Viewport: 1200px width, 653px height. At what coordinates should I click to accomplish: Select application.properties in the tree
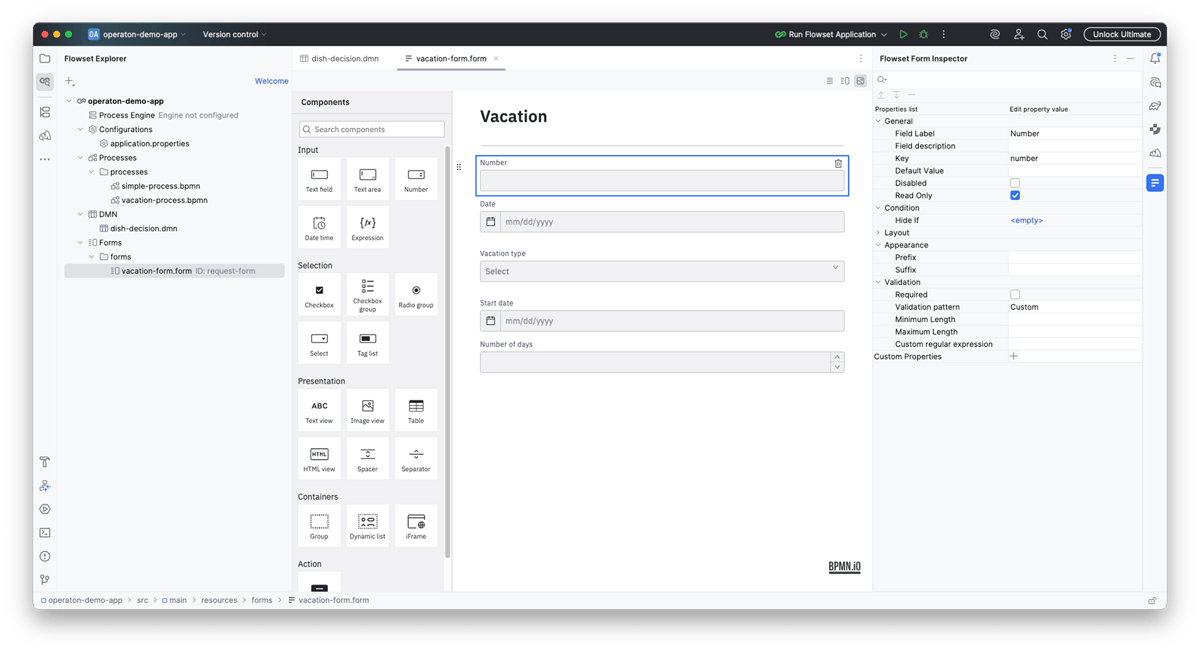[150, 143]
